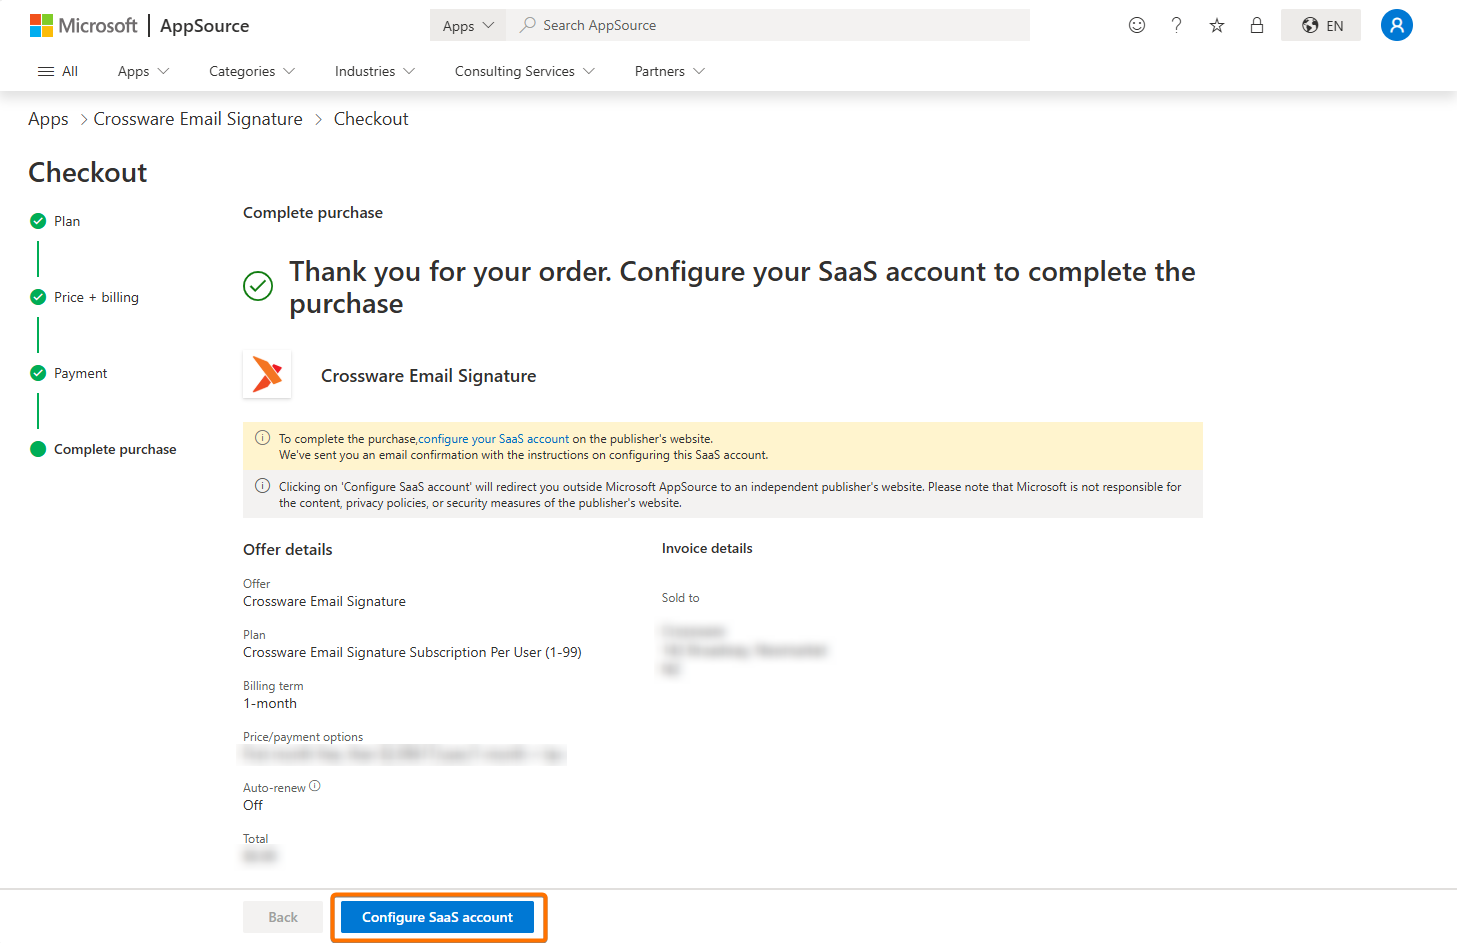Image resolution: width=1457 pixels, height=943 pixels.
Task: Open the Partners menu
Action: click(669, 71)
